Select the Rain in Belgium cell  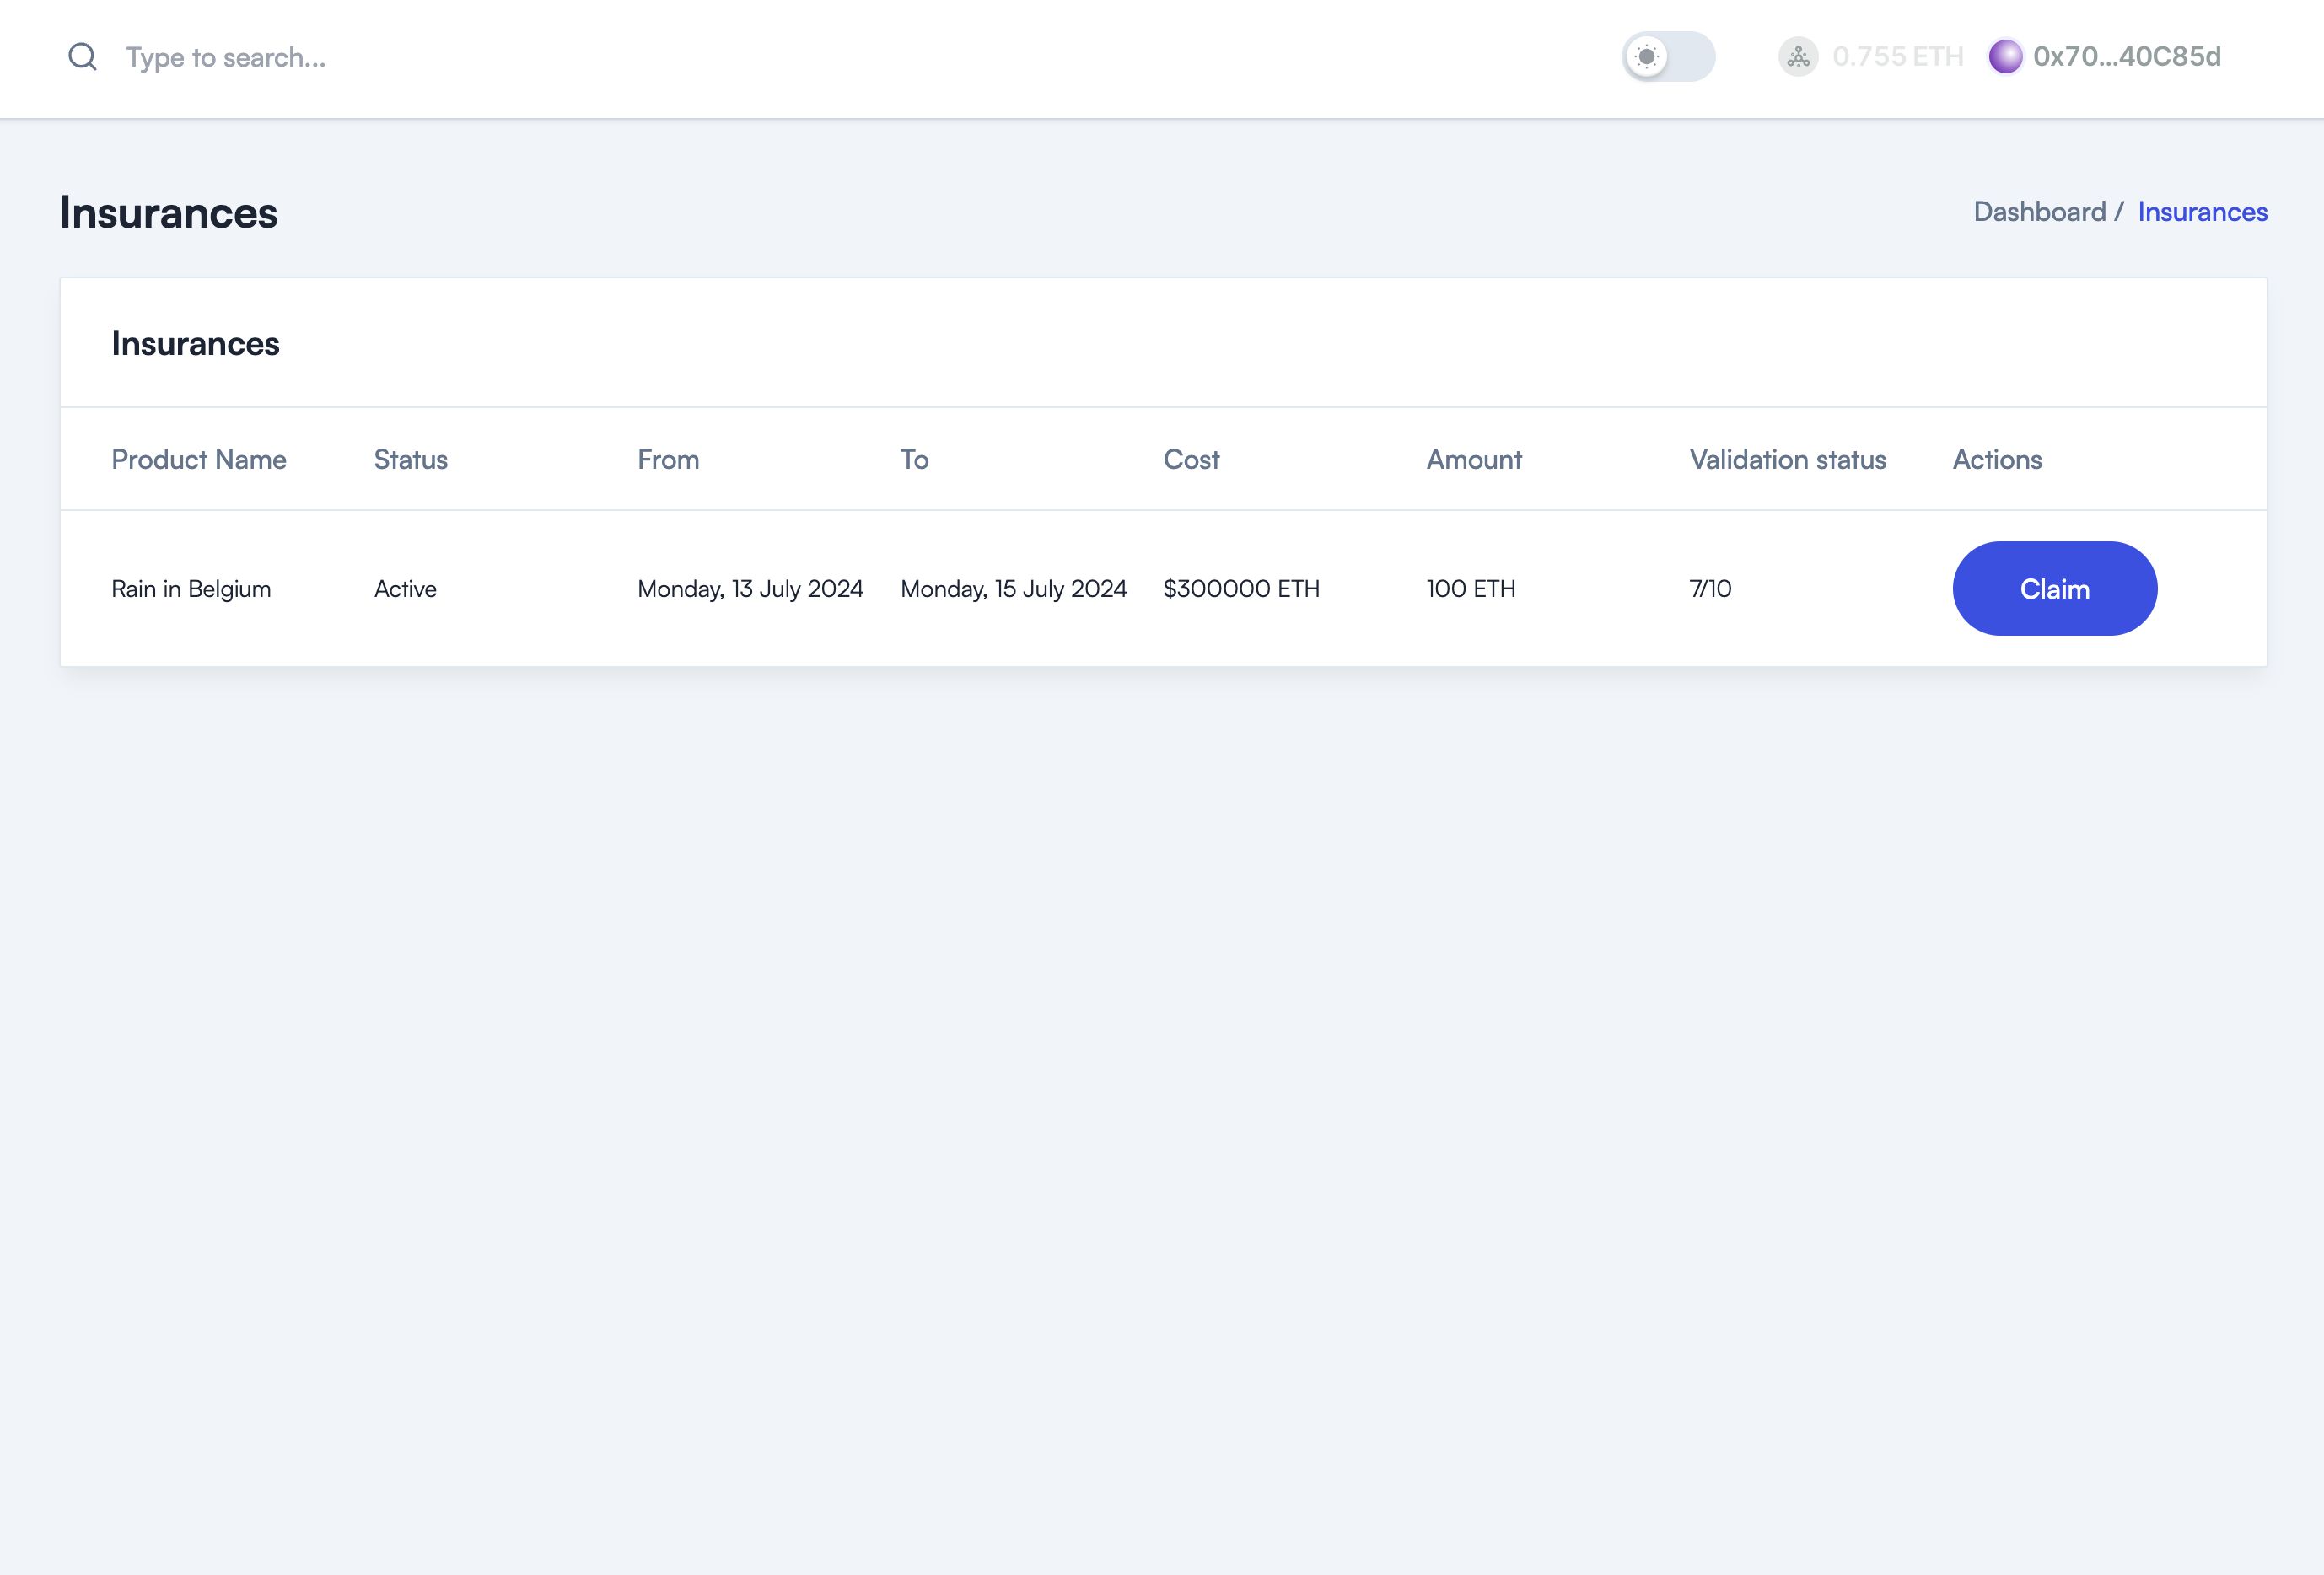pos(191,589)
